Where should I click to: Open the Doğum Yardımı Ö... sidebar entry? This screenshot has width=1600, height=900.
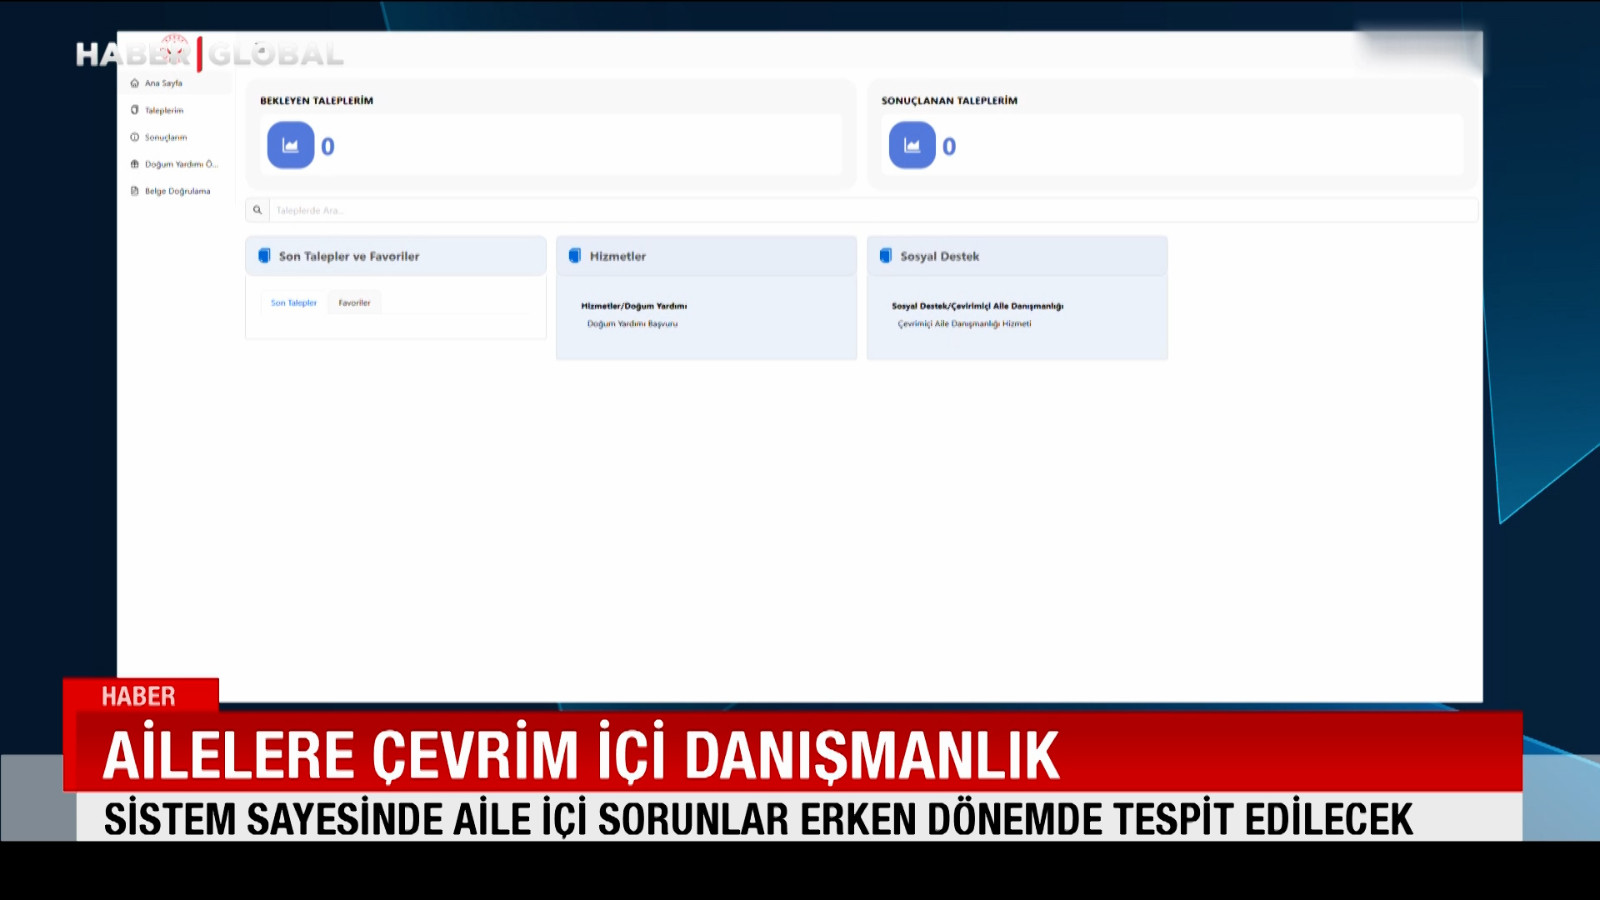click(180, 164)
